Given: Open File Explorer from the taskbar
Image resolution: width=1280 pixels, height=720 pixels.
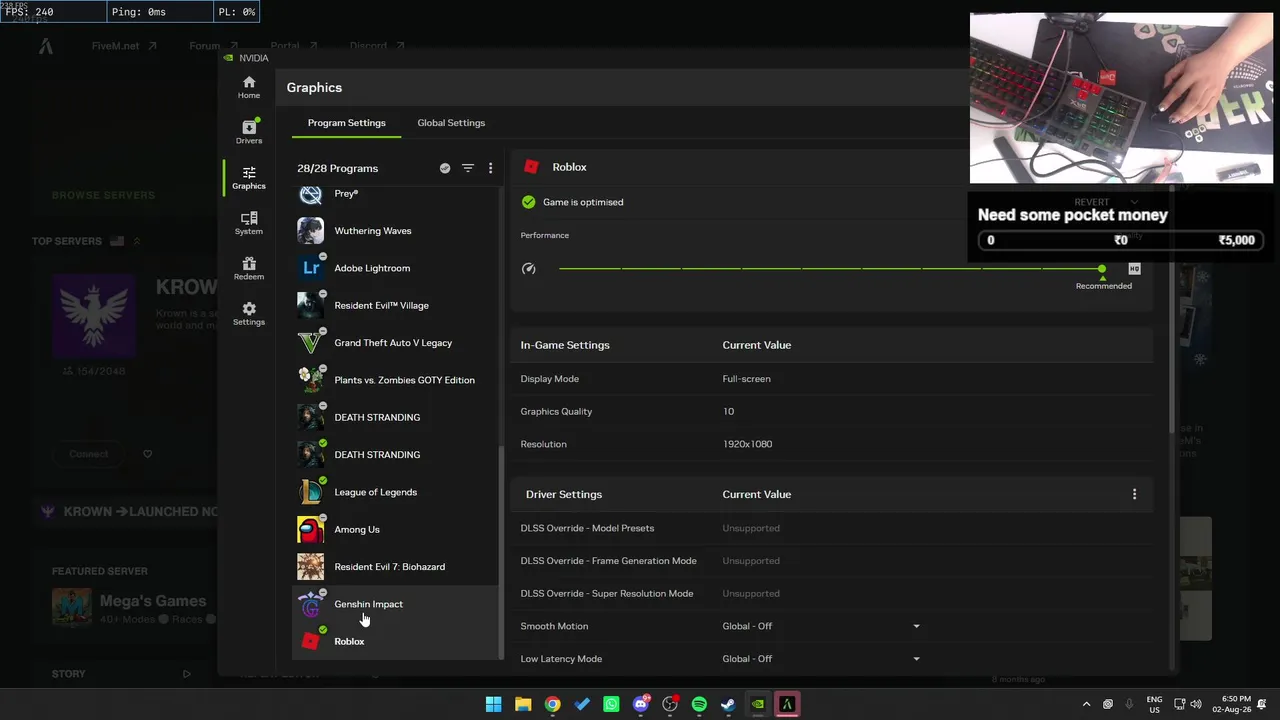Looking at the screenshot, I should click(523, 704).
